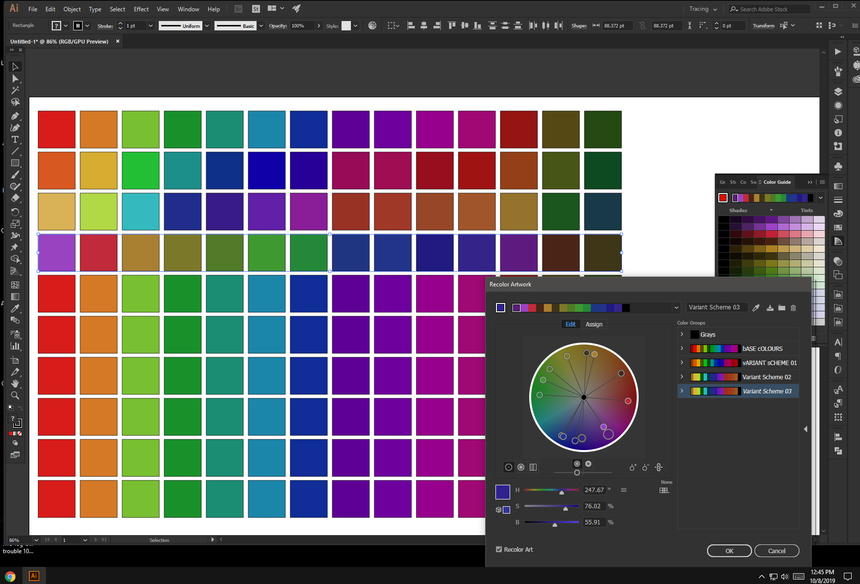Image resolution: width=860 pixels, height=584 pixels.
Task: Expand the bASE cOLOURS color group
Action: click(x=682, y=348)
